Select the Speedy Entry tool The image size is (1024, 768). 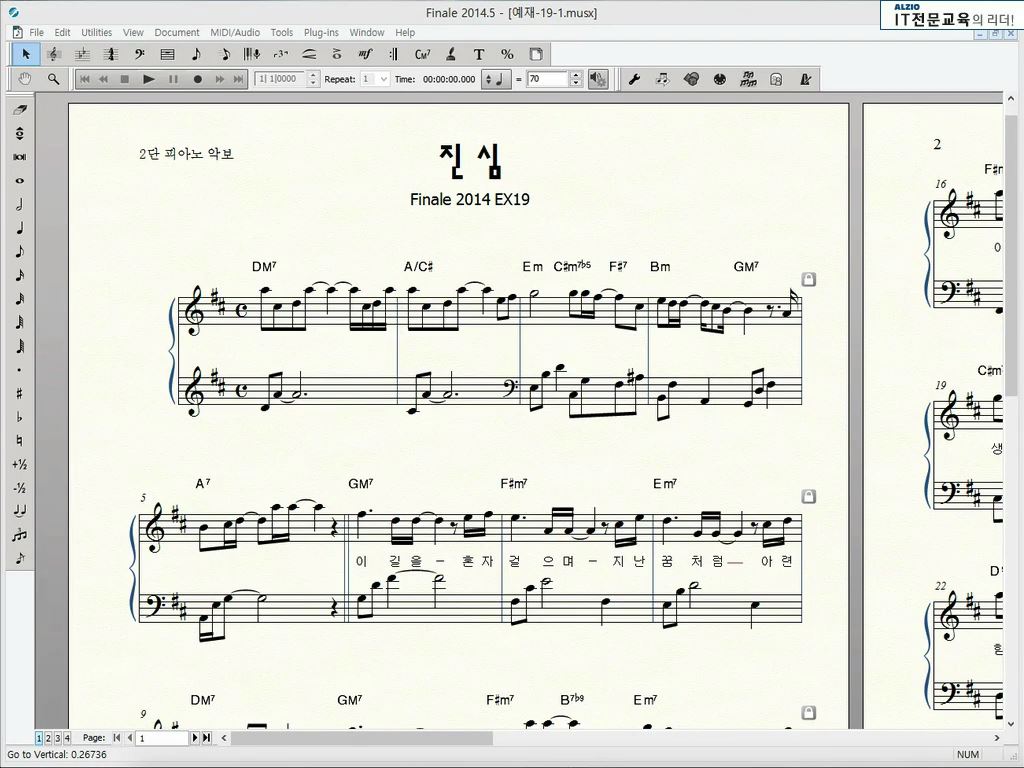click(x=225, y=54)
